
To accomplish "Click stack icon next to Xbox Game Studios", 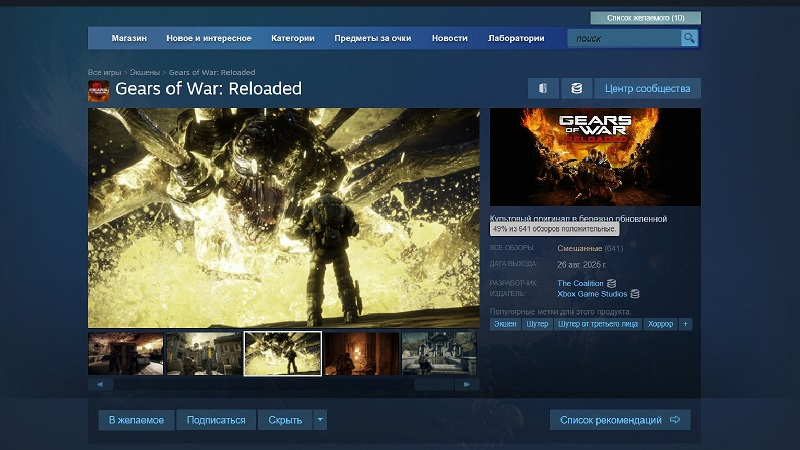I will 634,293.
